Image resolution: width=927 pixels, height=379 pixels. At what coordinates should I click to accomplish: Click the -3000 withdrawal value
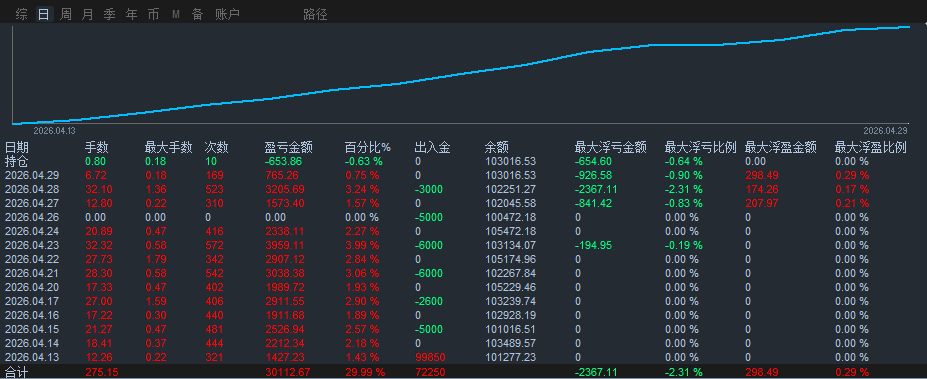[429, 189]
